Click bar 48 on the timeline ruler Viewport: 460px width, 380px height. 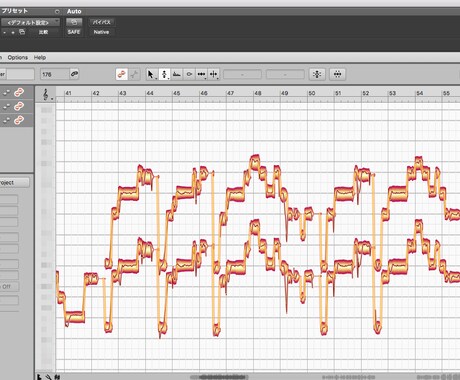pos(258,93)
